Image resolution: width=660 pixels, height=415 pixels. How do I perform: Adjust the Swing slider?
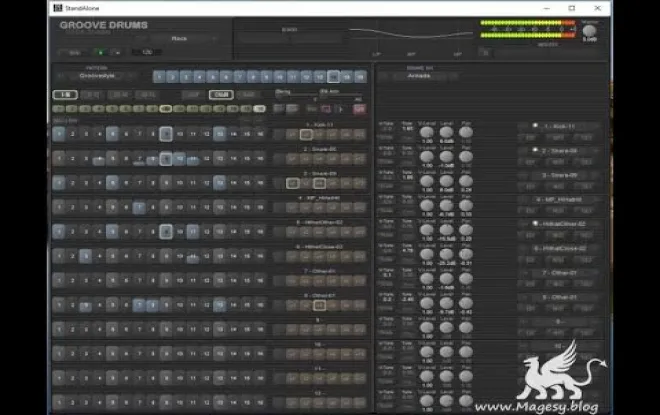[295, 97]
